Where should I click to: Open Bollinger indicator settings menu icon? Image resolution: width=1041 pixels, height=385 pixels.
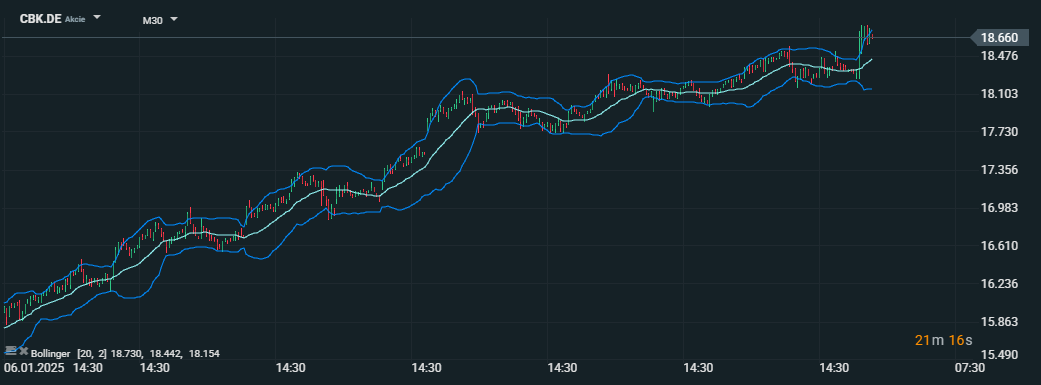11,350
